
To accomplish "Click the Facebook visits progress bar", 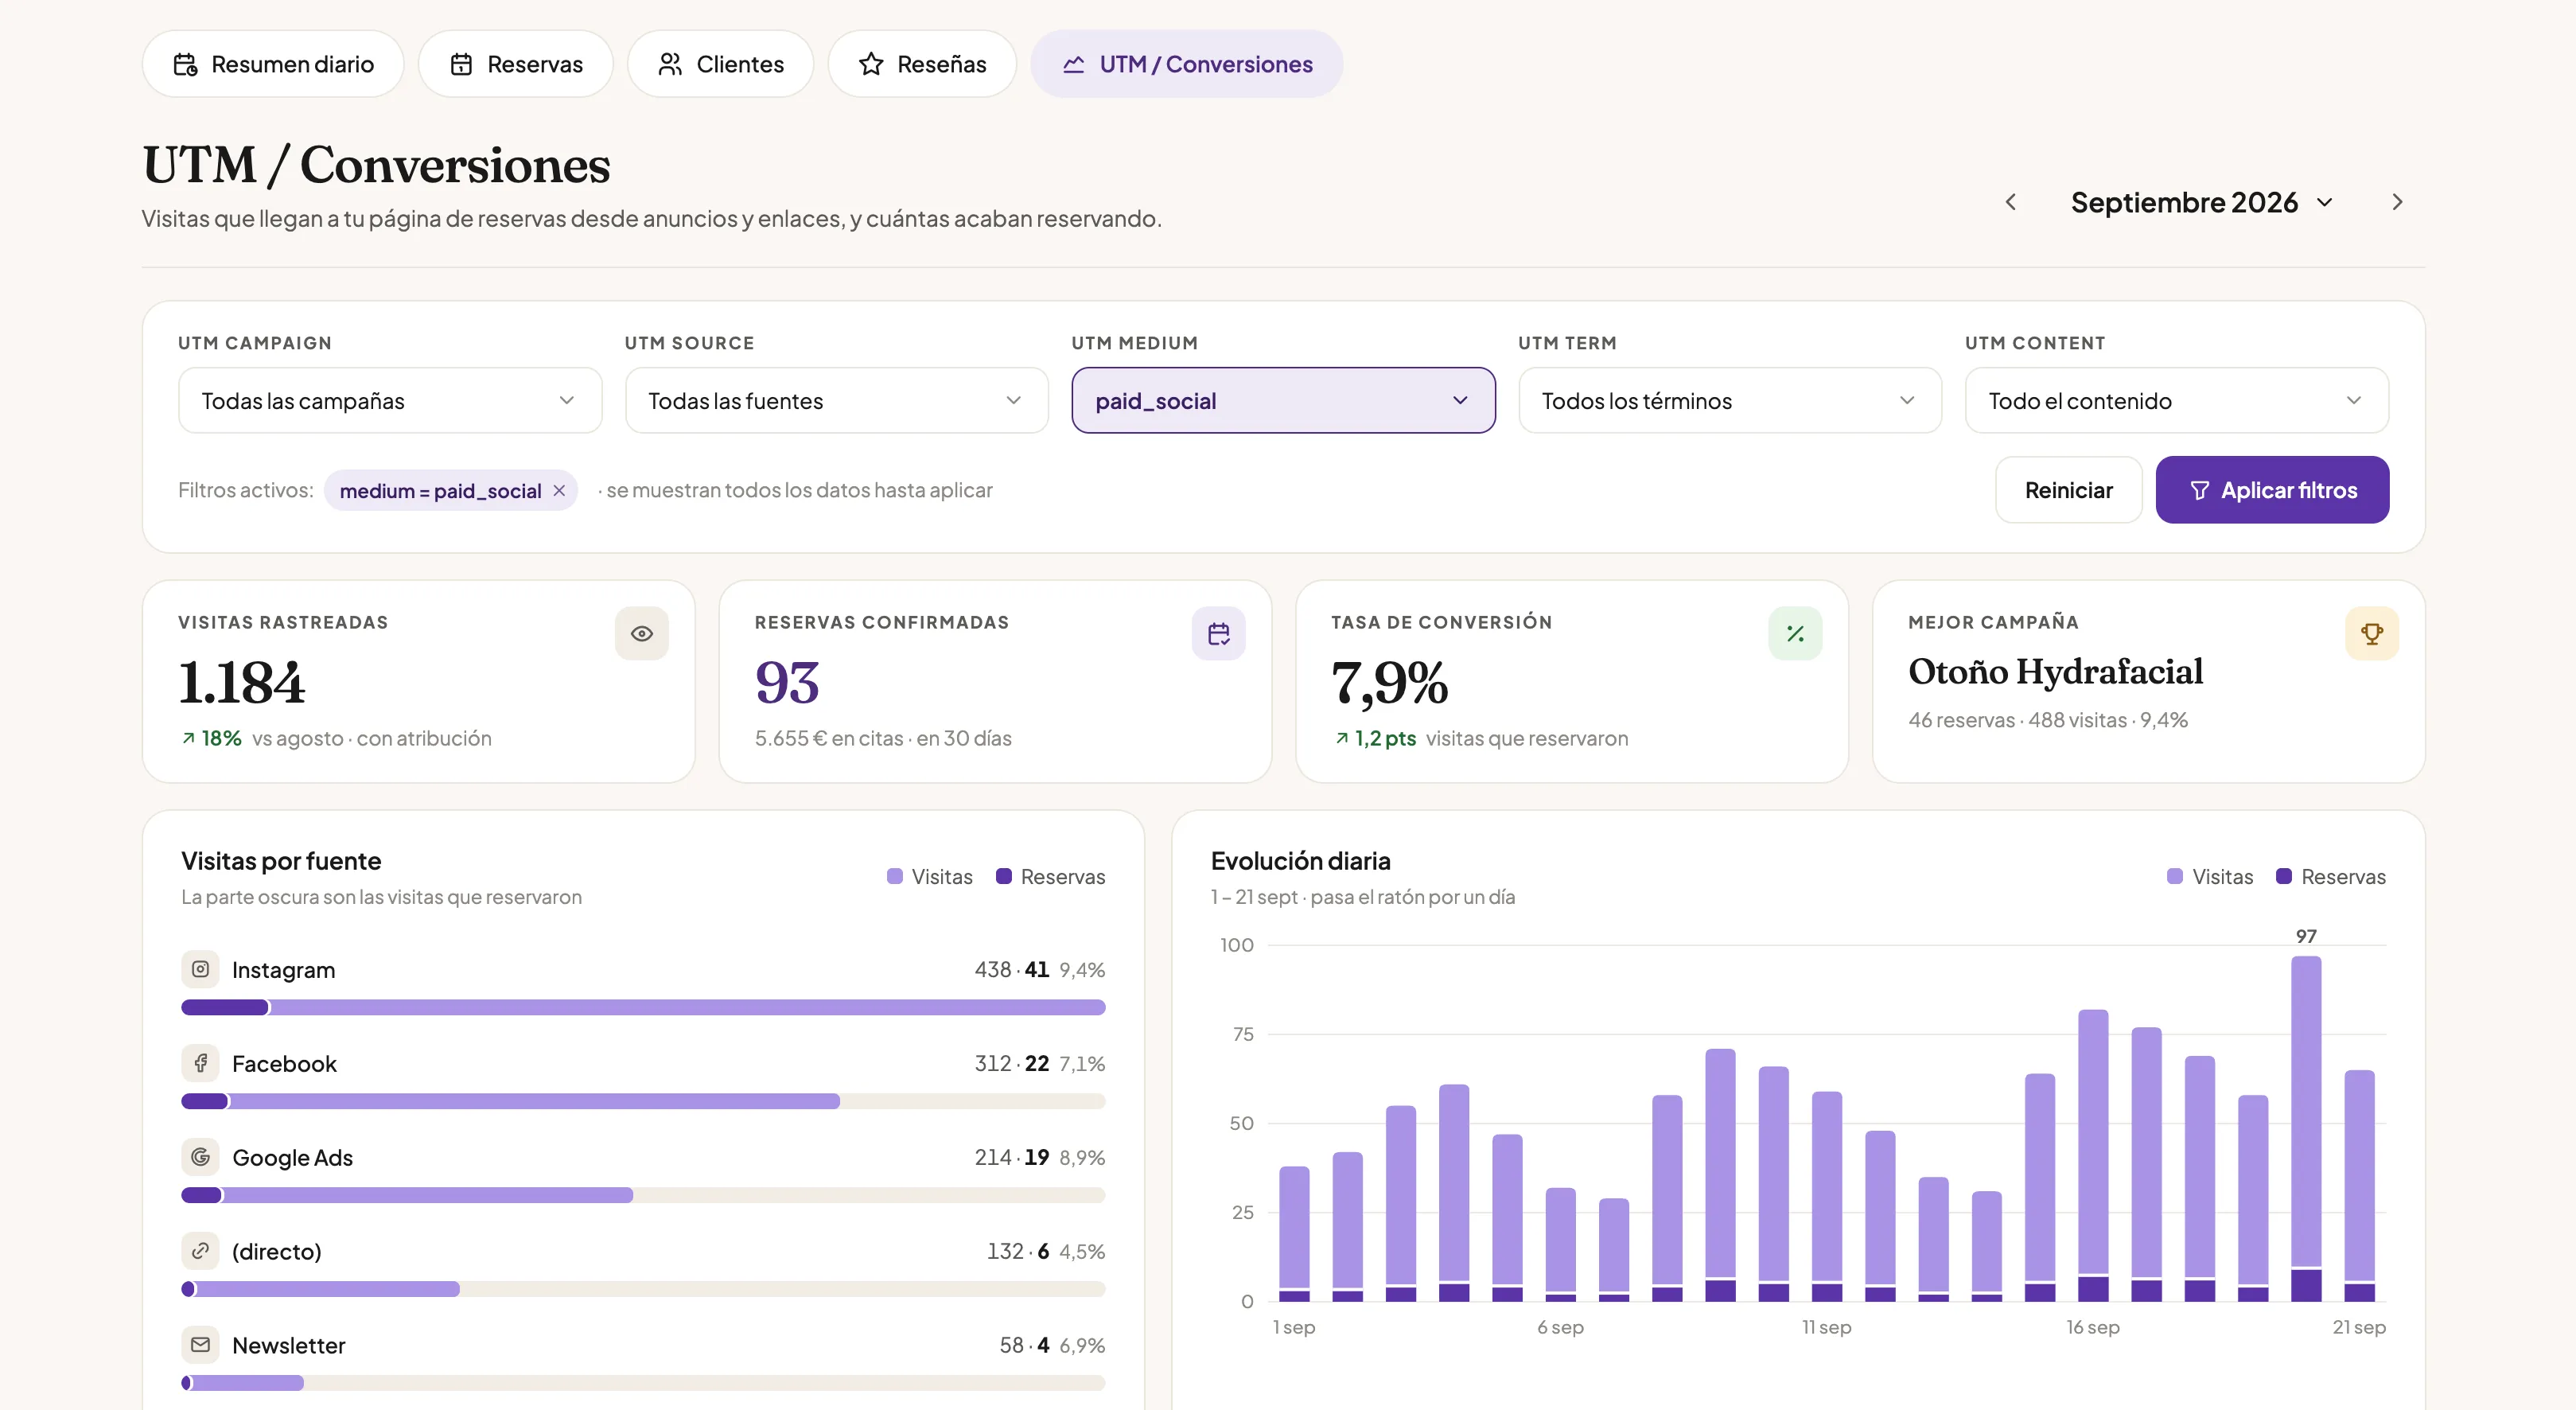I will [x=643, y=1101].
